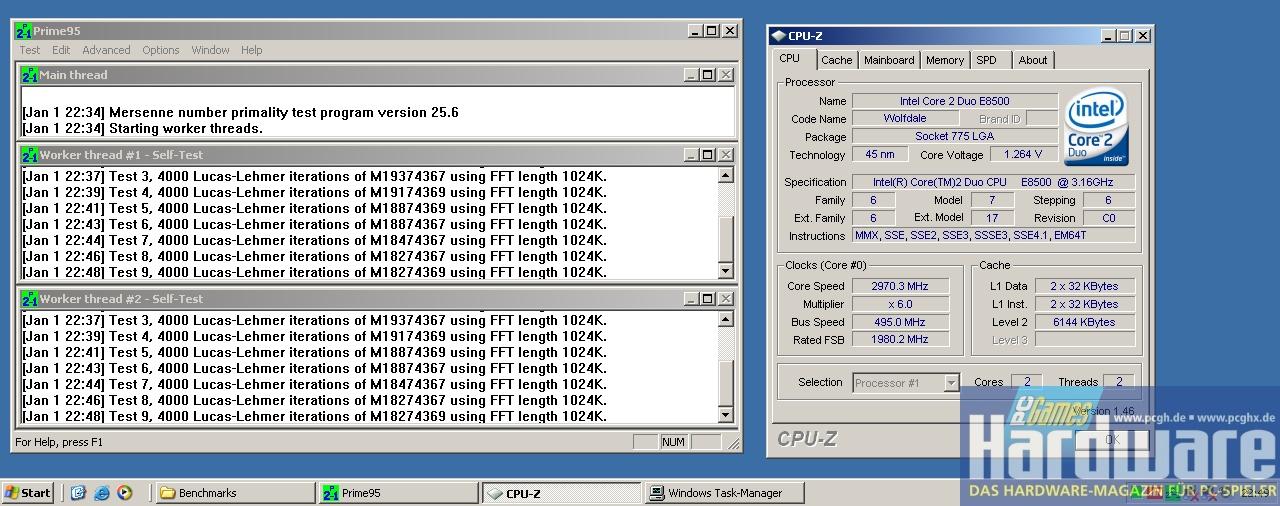Screen dimensions: 1280x506
Task: Maximize the Worker thread #1 window
Action: [707, 155]
